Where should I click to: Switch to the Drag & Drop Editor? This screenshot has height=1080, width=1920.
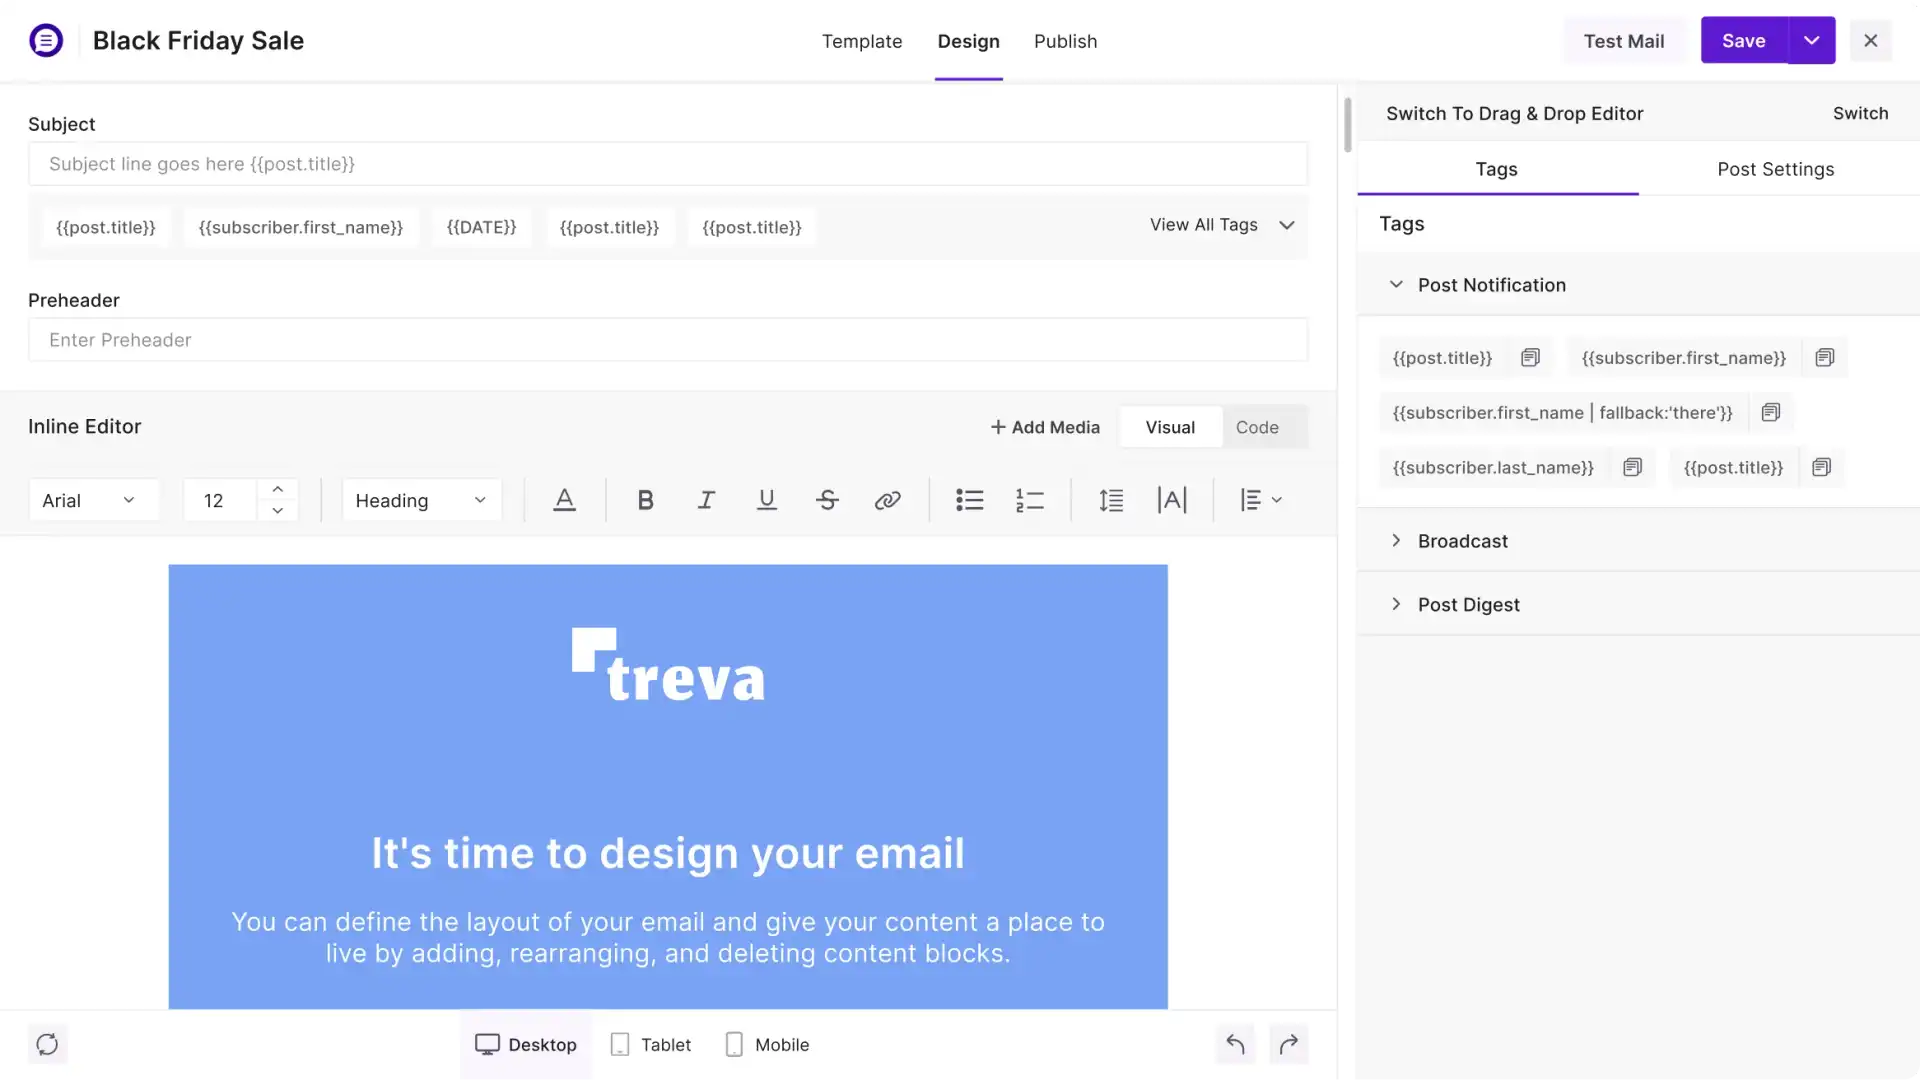1860,113
